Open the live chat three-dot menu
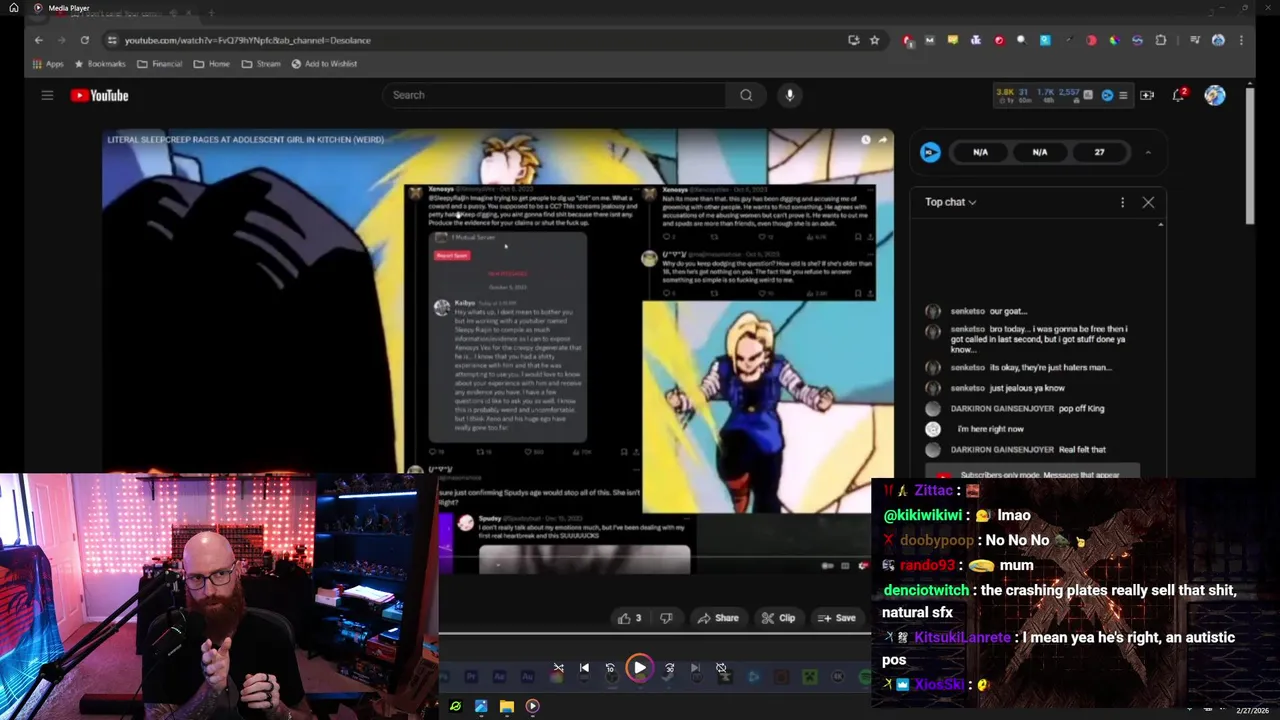 click(1122, 202)
